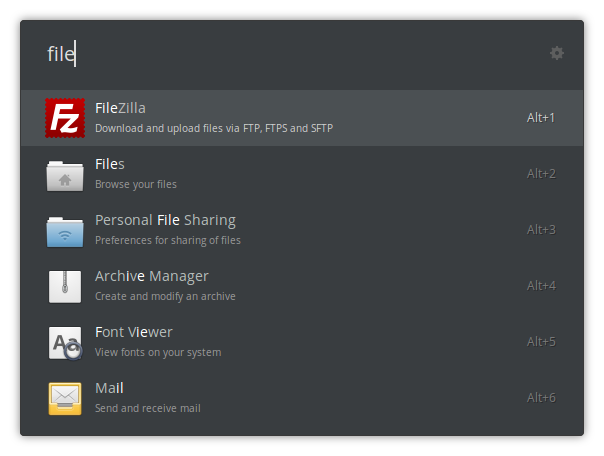The width and height of the screenshot is (604, 456).
Task: Click "Download and upload files" description
Action: pyautogui.click(x=213, y=128)
